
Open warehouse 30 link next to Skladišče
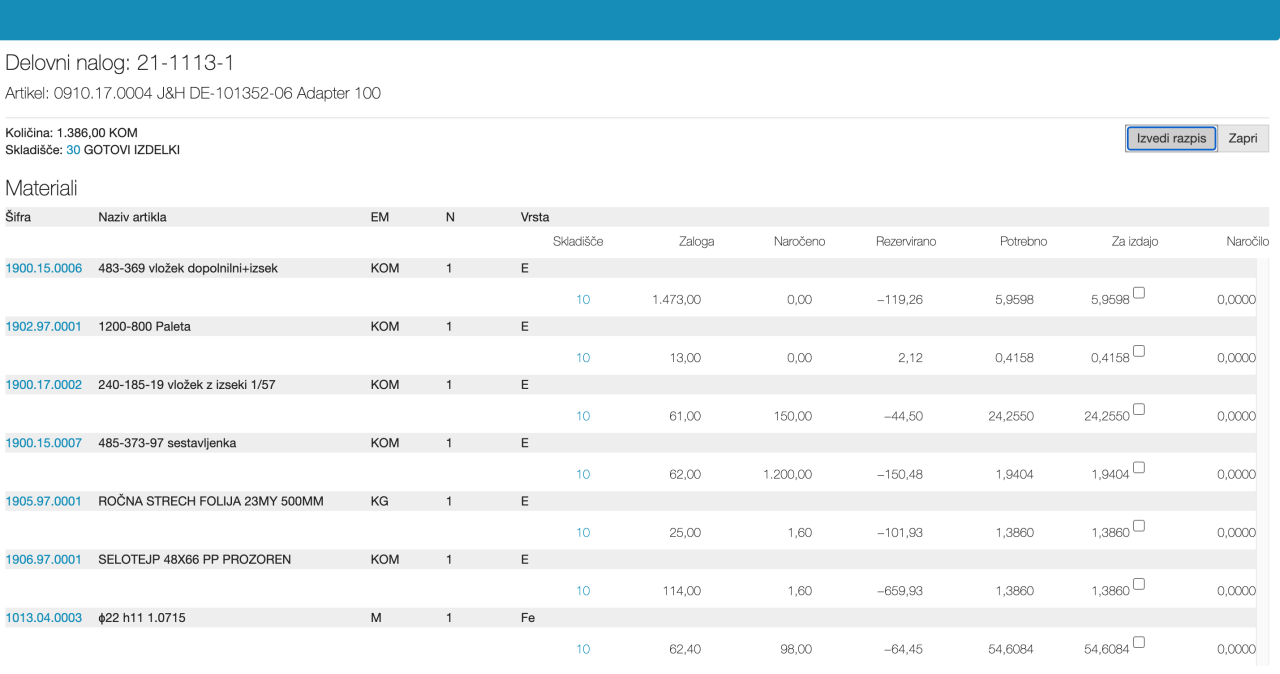[x=73, y=150]
